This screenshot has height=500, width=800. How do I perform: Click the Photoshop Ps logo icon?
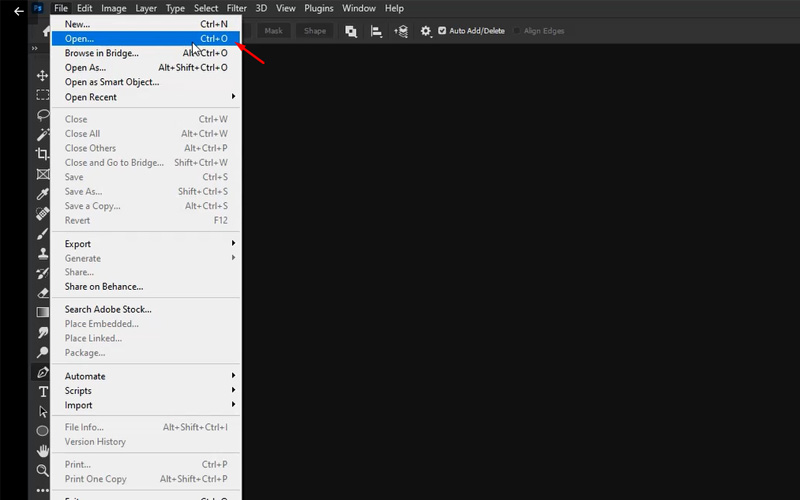(x=38, y=8)
